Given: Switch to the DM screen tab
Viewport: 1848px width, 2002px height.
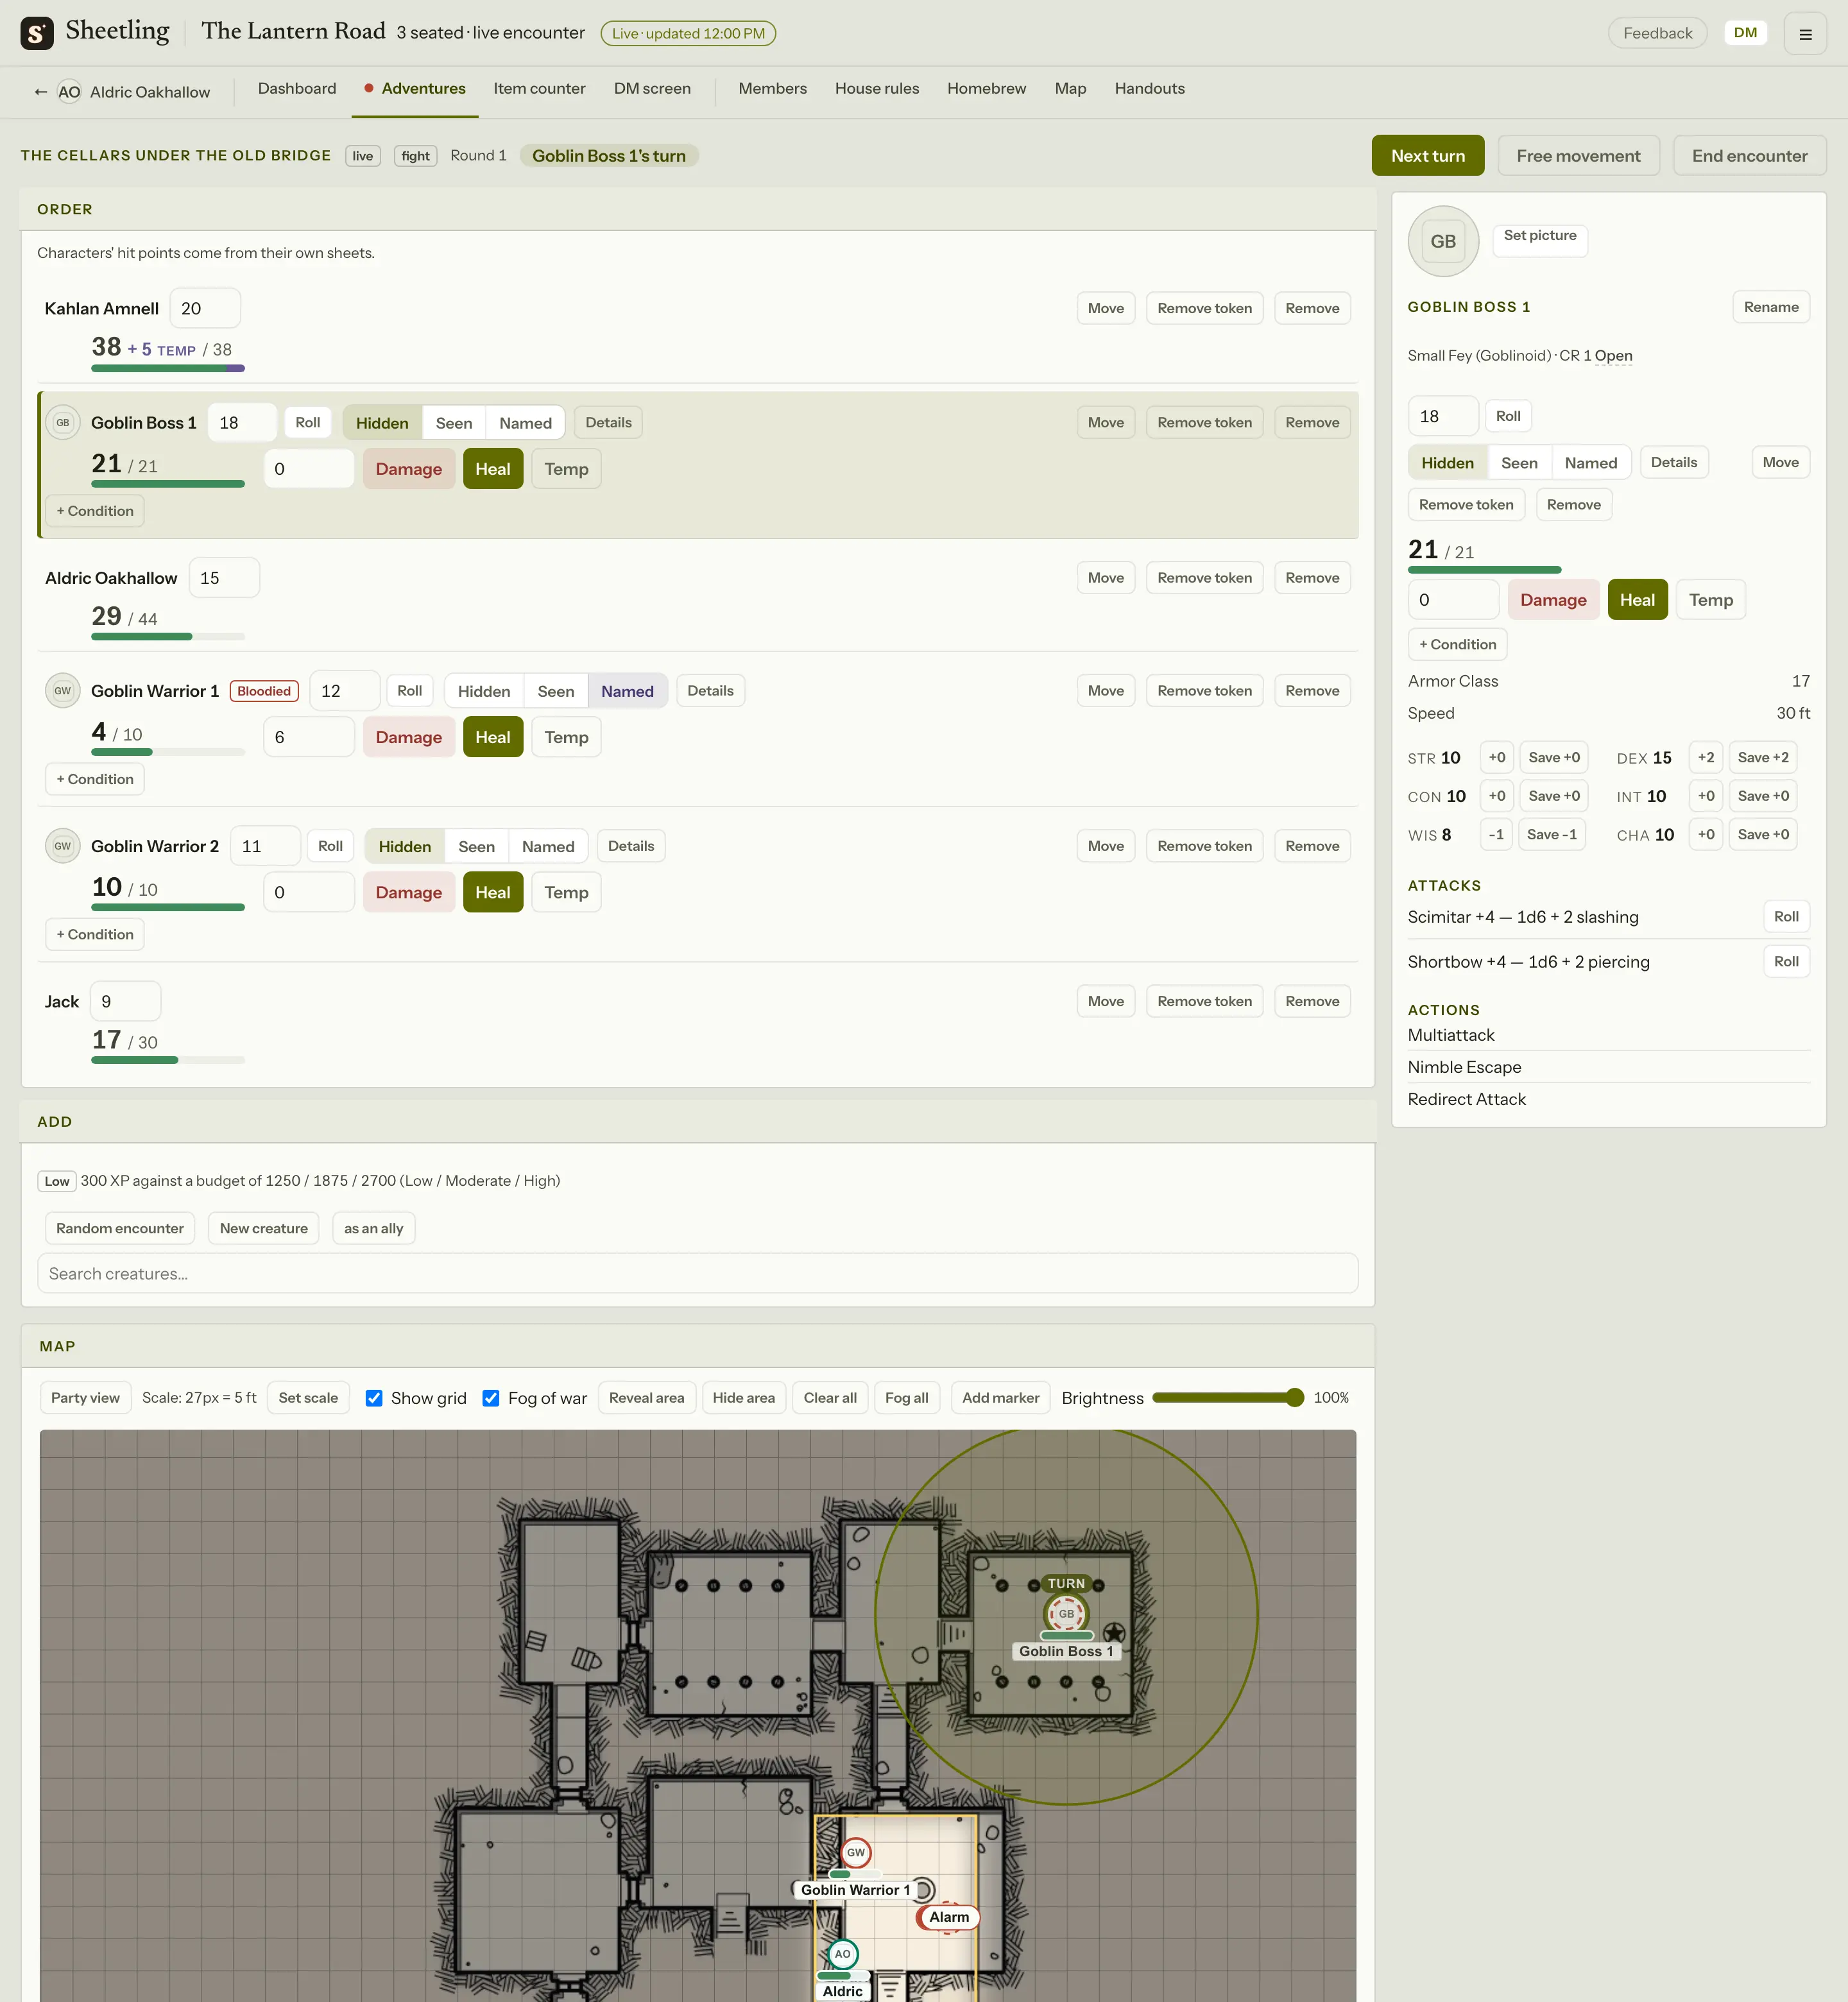Looking at the screenshot, I should [x=652, y=89].
